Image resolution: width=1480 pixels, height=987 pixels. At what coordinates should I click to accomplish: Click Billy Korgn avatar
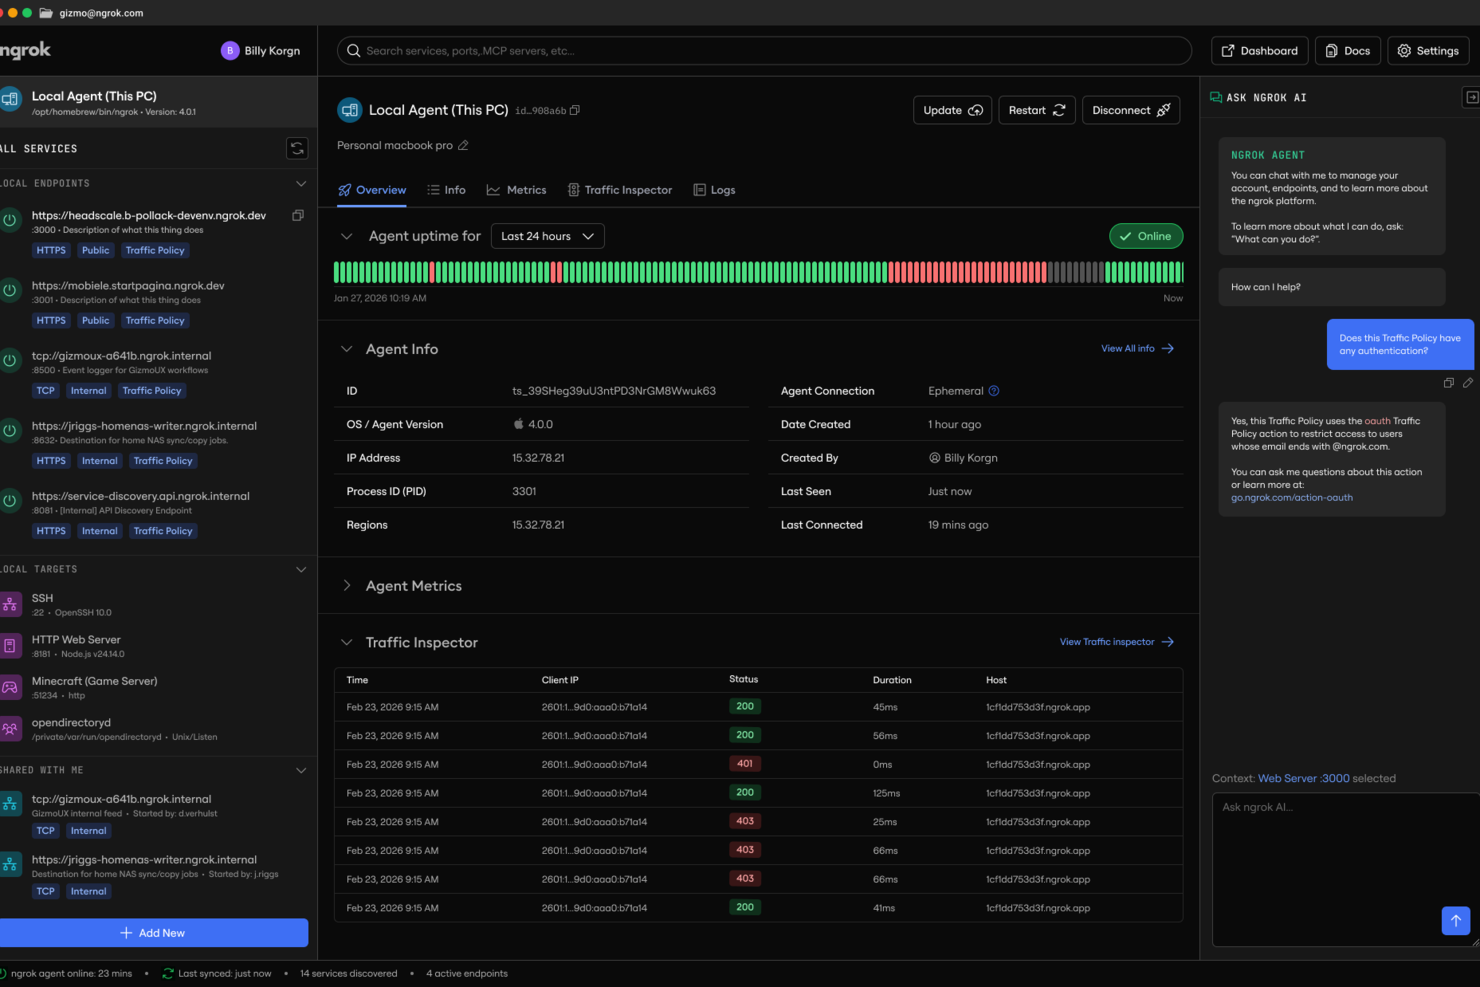click(x=230, y=51)
